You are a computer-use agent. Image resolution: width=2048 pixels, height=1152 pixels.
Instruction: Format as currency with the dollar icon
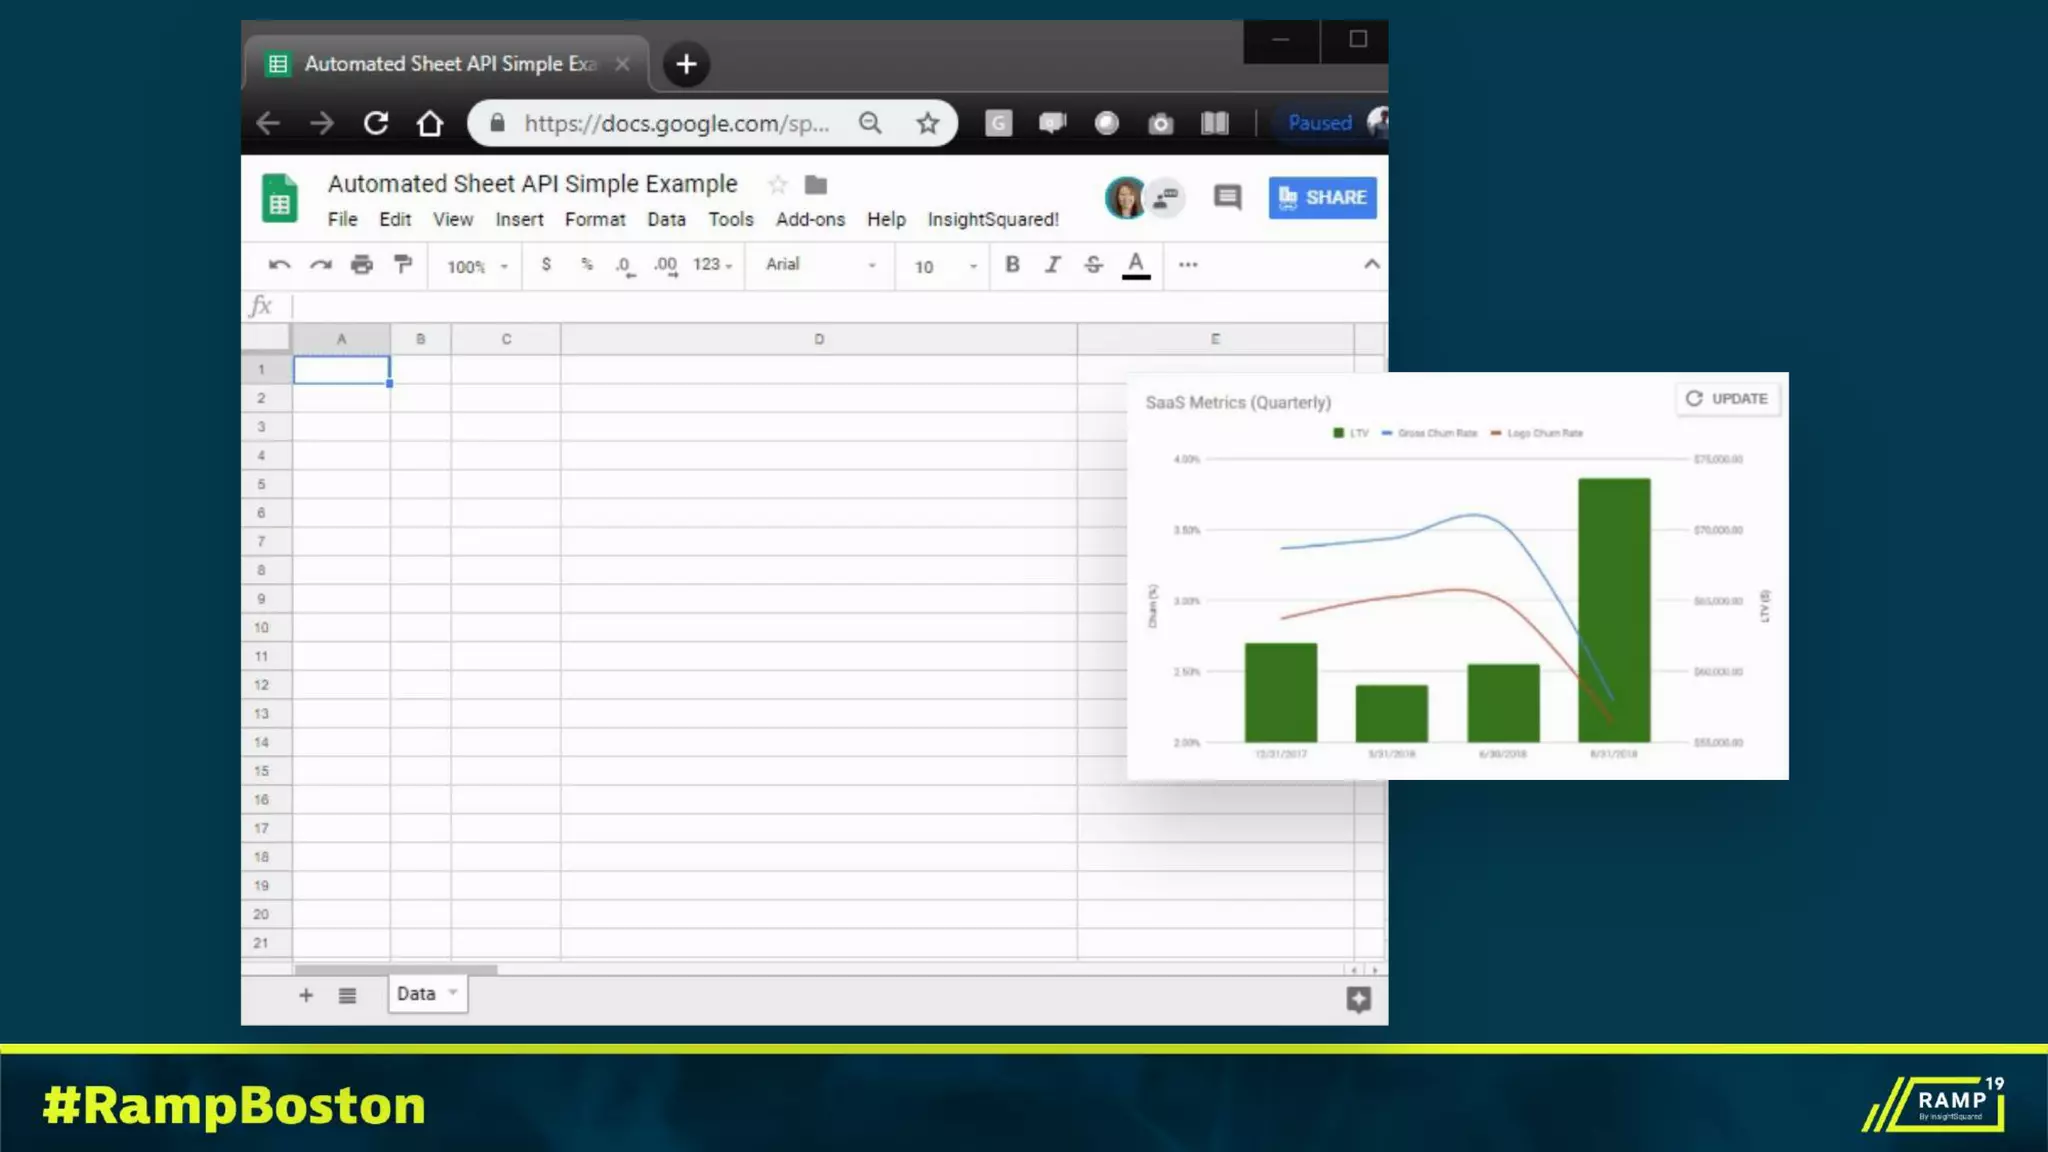pos(546,265)
